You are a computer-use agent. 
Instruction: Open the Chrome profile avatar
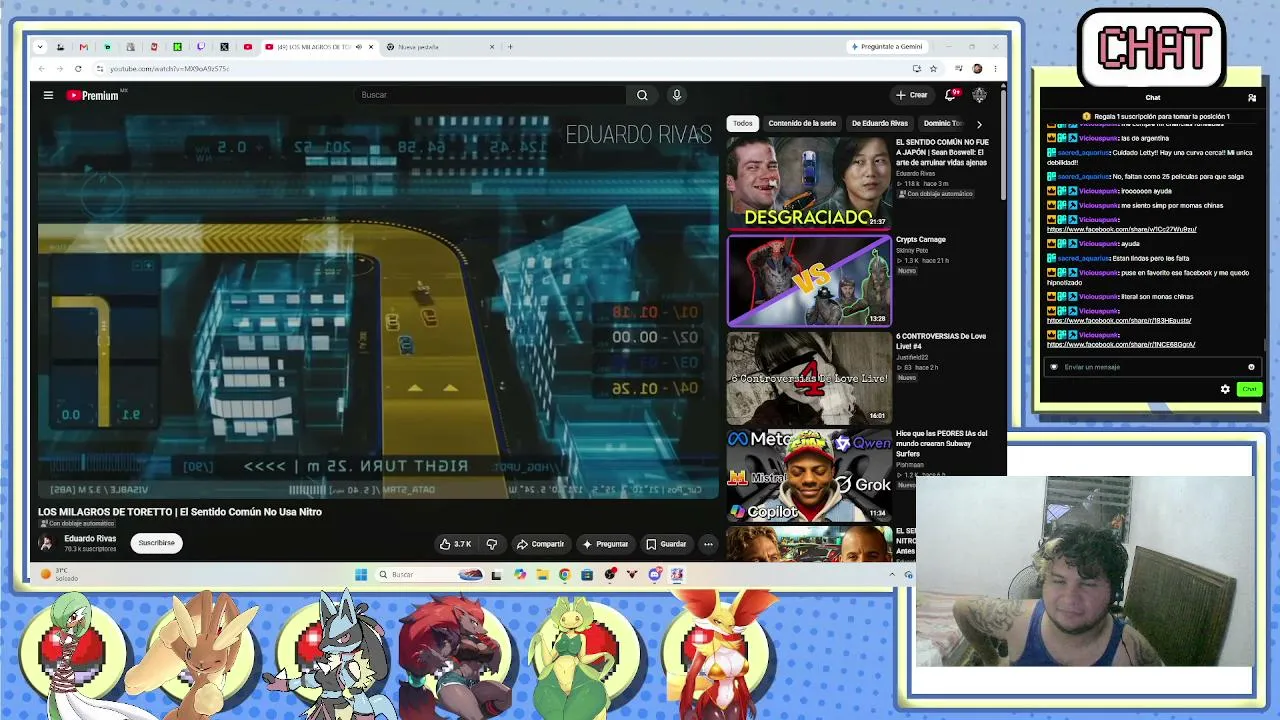tap(977, 69)
